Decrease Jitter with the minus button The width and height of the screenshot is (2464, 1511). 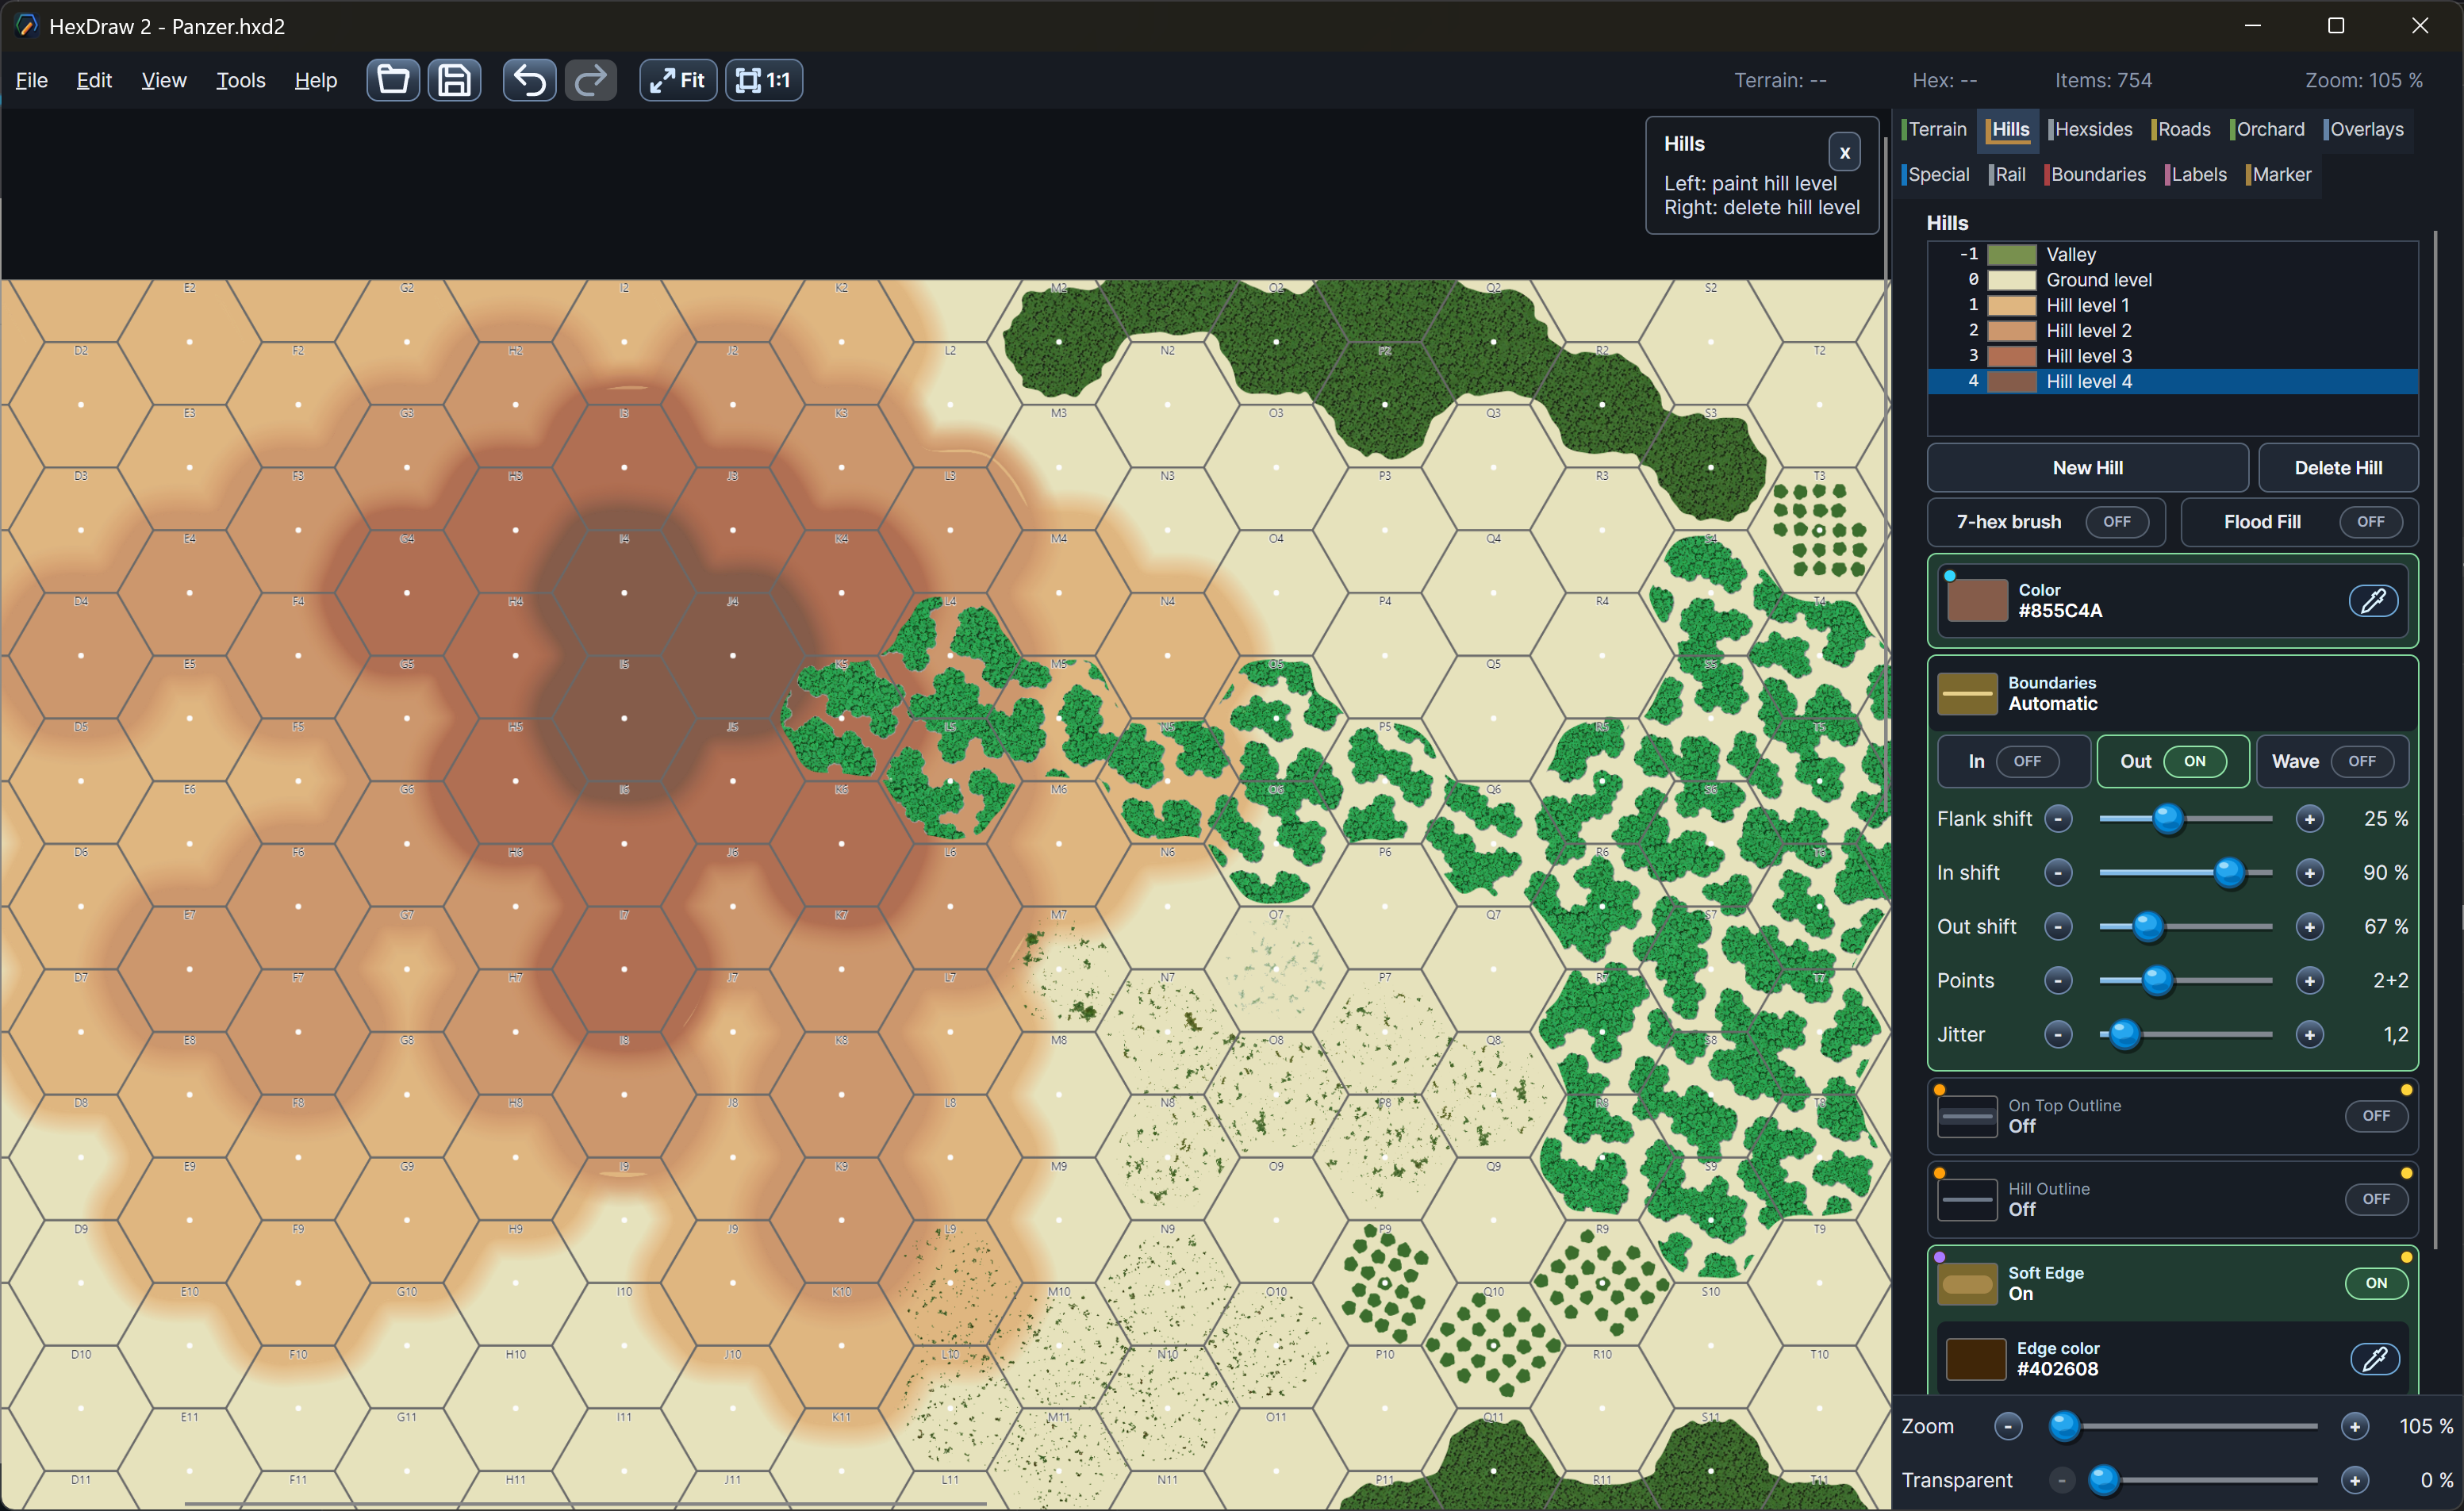point(2058,1034)
